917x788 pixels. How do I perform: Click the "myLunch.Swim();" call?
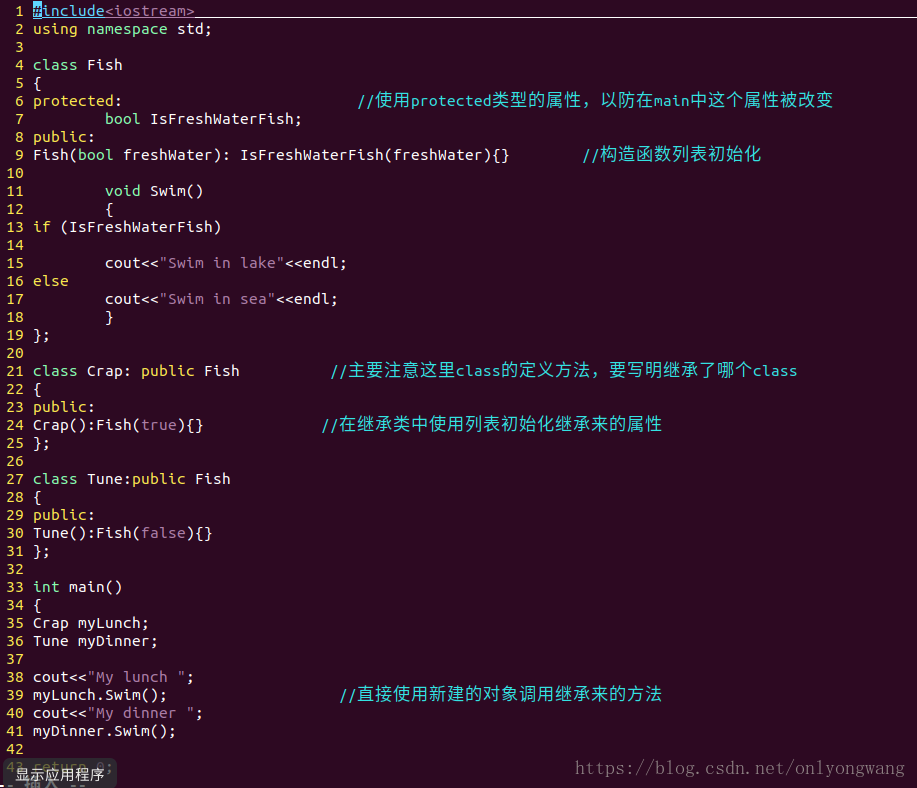pyautogui.click(x=100, y=695)
